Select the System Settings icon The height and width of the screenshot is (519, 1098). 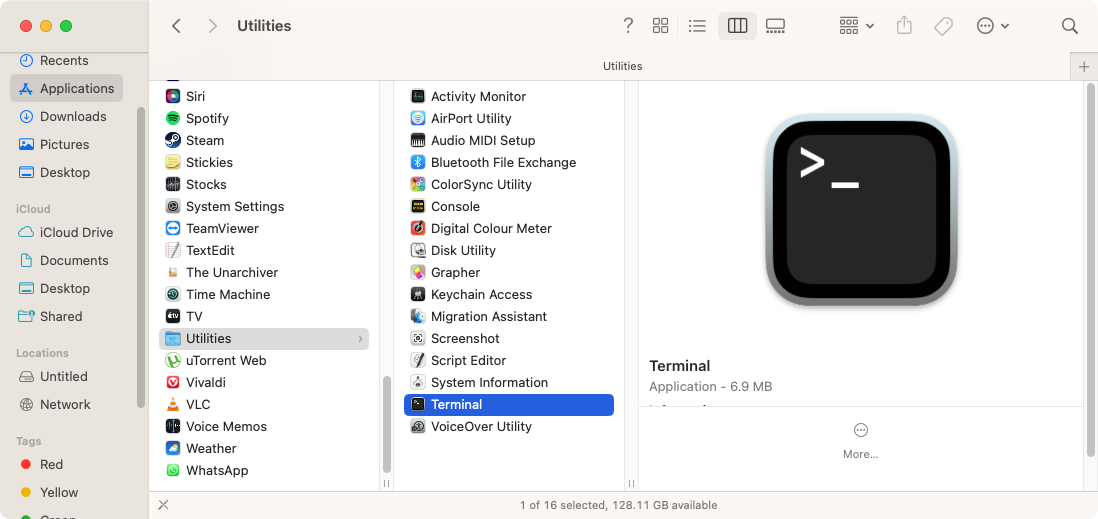pos(173,206)
